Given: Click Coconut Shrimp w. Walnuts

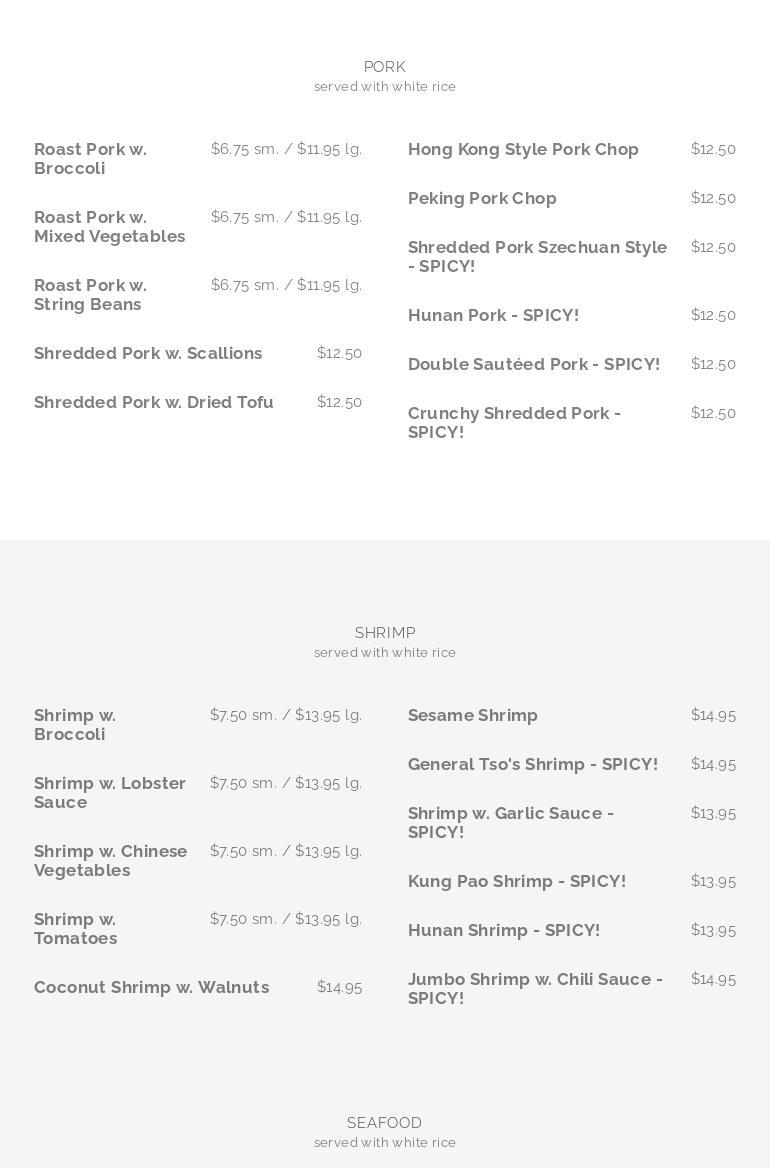Looking at the screenshot, I should pos(151,987).
